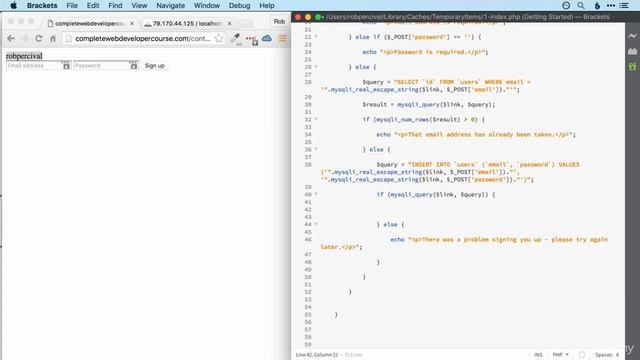Click the $result = mysqli_query line 30
This screenshot has height=360, width=640.
tap(429, 104)
